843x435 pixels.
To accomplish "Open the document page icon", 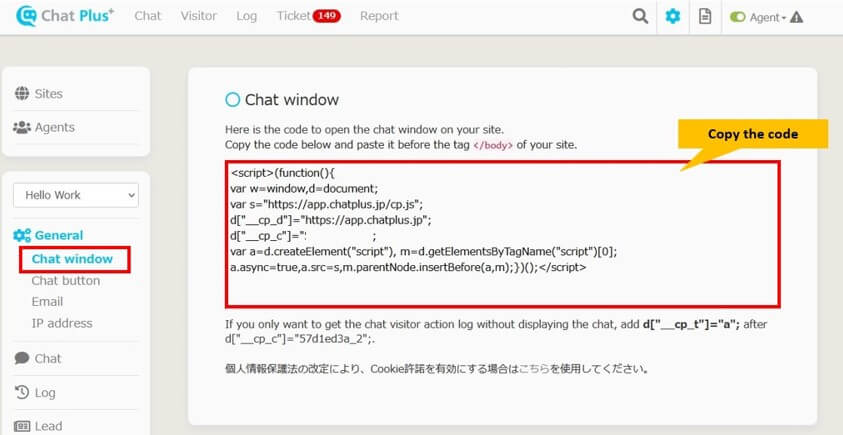I will [705, 17].
